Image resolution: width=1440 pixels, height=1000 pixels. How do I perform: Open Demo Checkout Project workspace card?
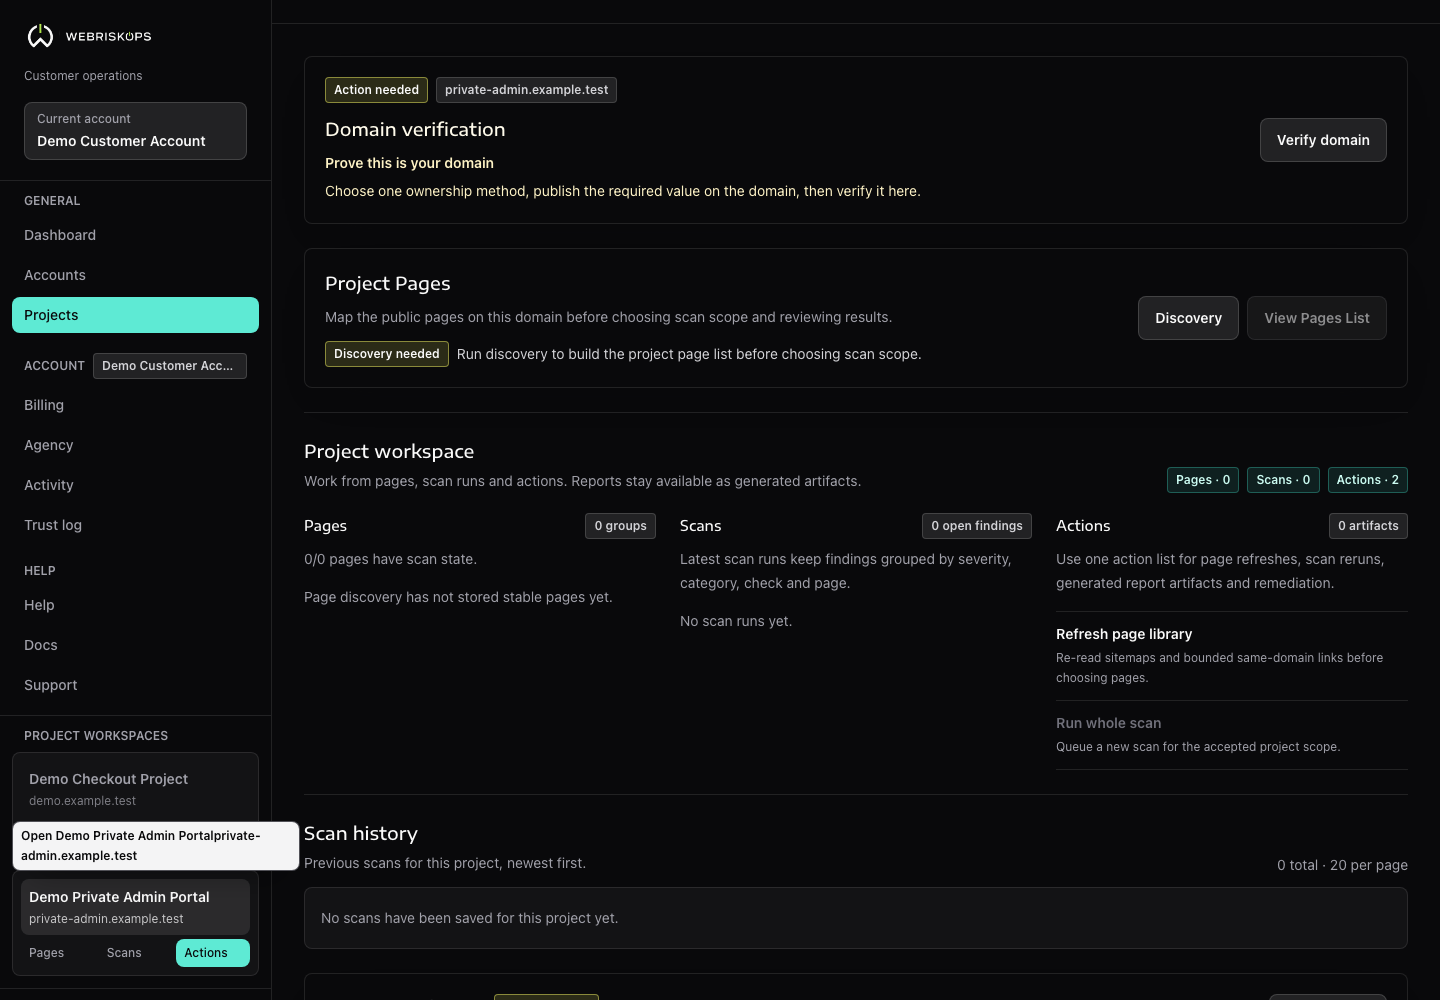click(135, 788)
